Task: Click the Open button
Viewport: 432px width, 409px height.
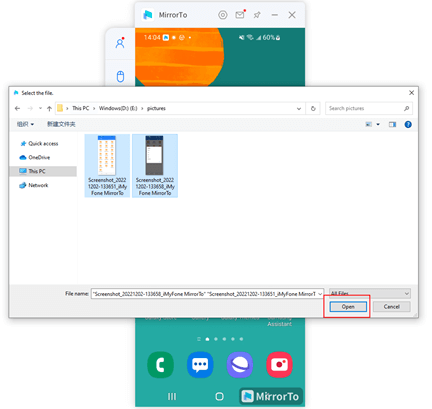Action: [x=348, y=307]
